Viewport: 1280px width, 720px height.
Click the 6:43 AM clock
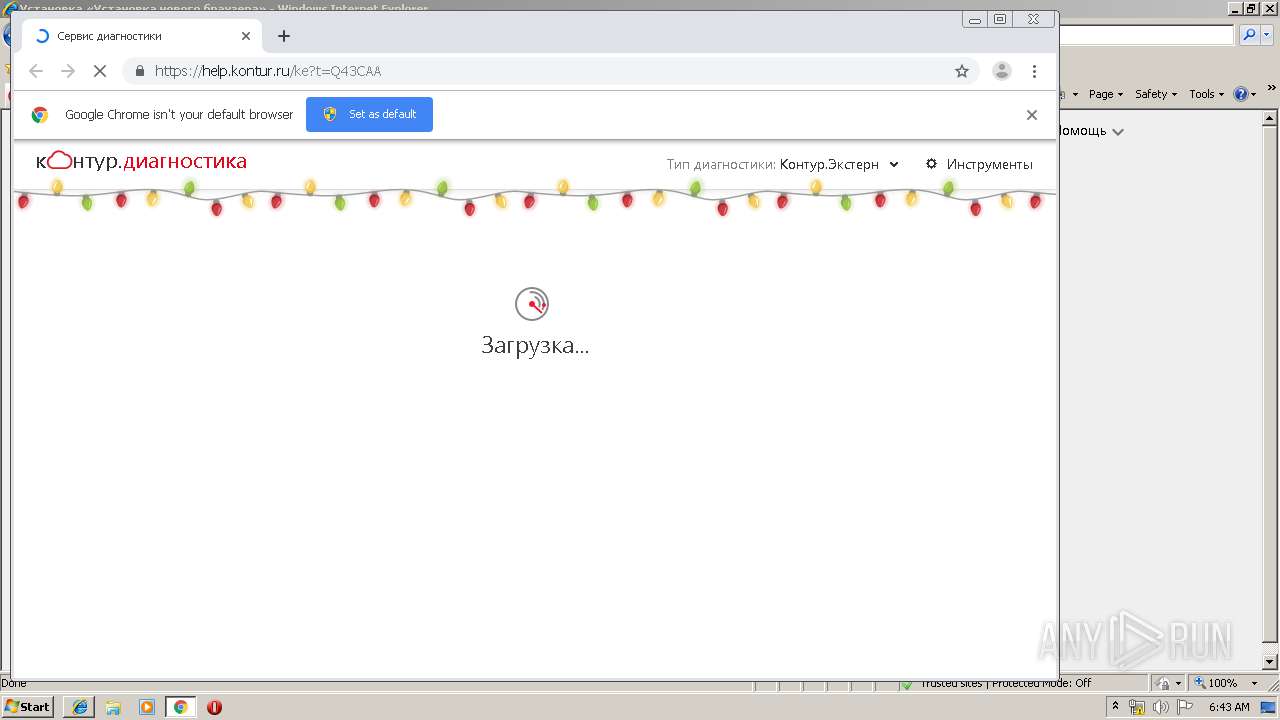[x=1229, y=707]
